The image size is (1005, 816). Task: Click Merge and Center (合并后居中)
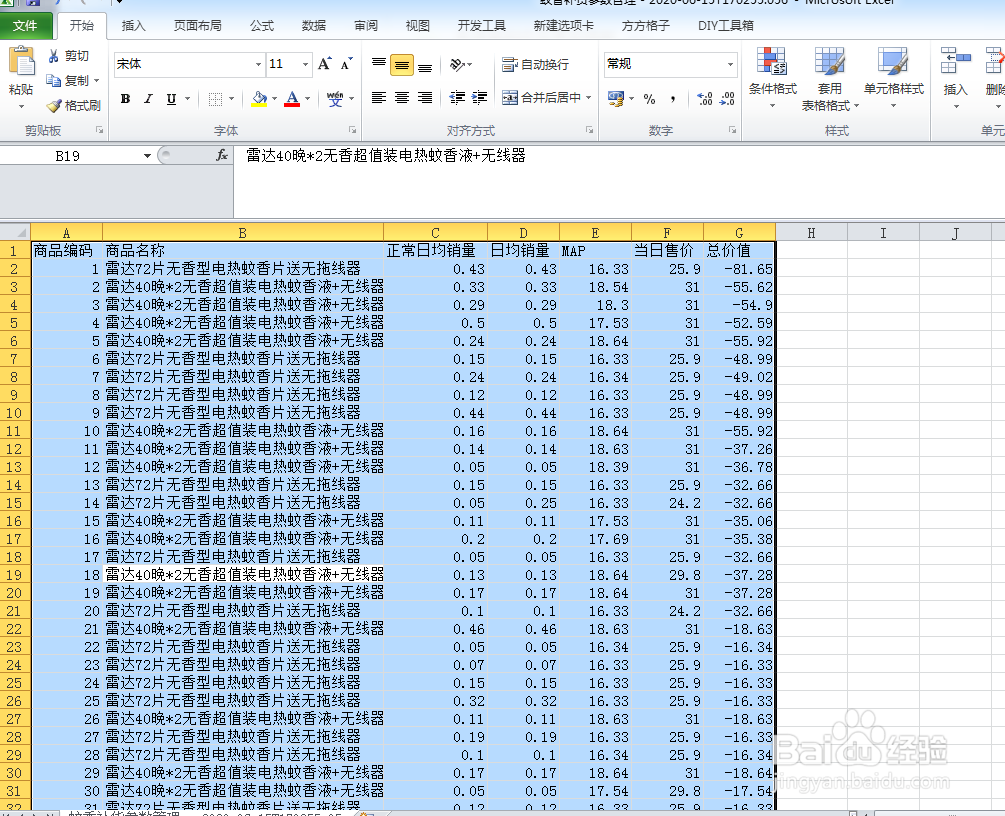click(x=541, y=97)
